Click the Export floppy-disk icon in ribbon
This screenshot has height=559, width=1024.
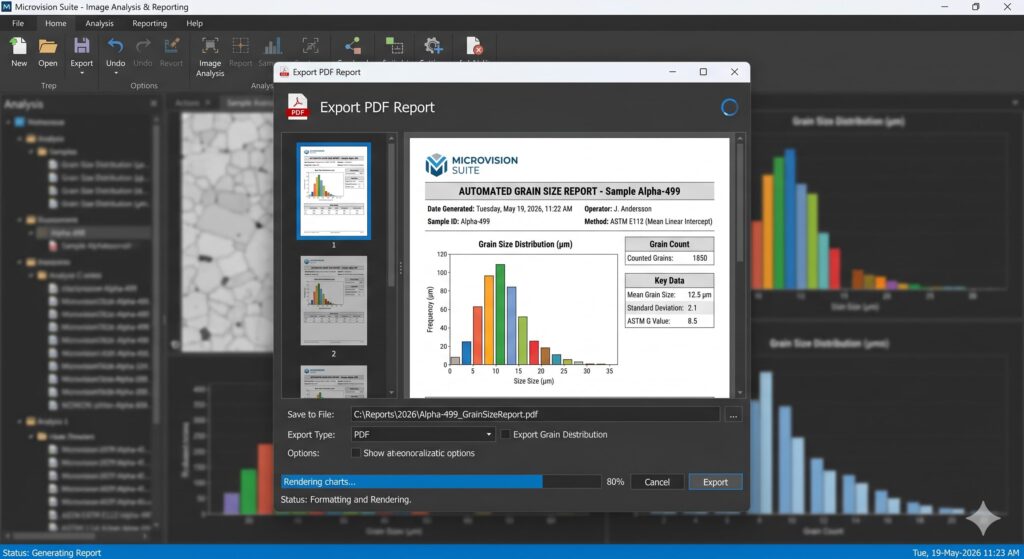pos(82,46)
